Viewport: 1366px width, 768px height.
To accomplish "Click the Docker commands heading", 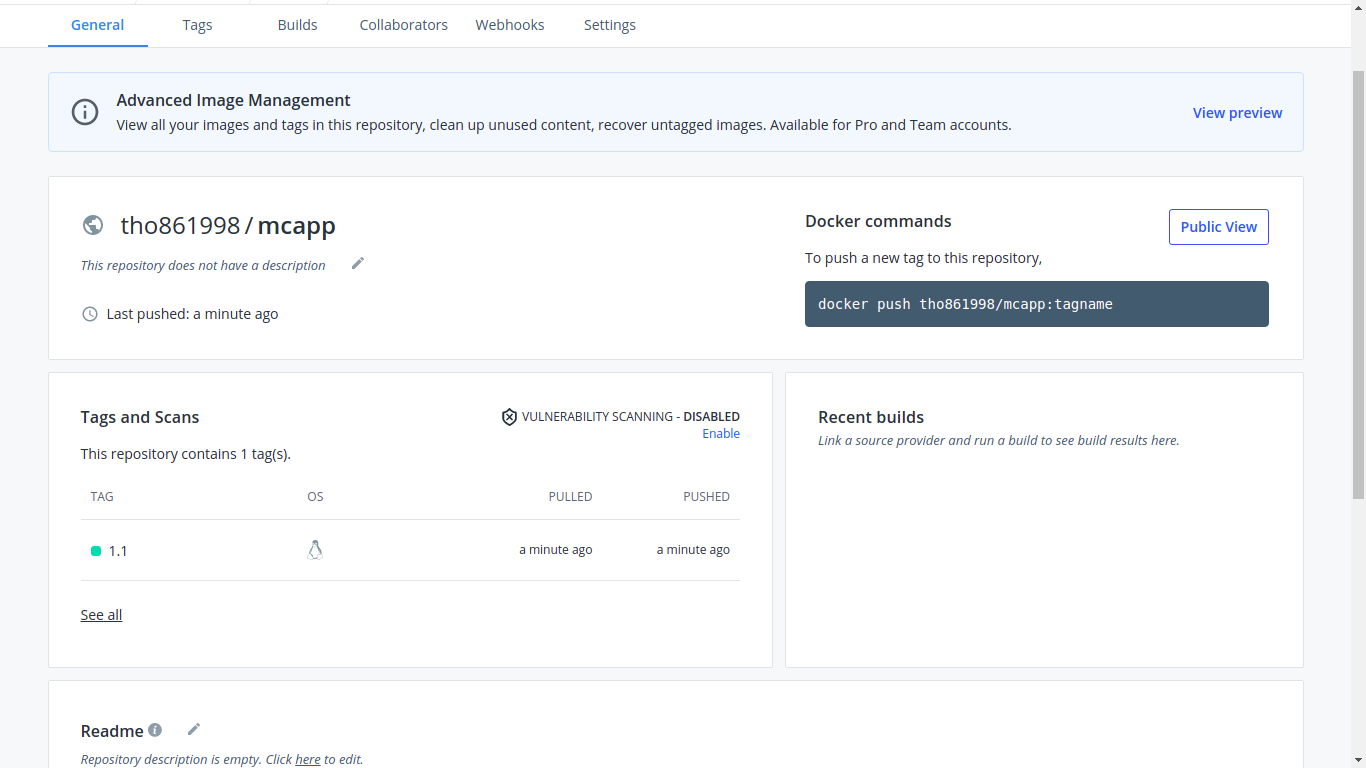I will (878, 221).
